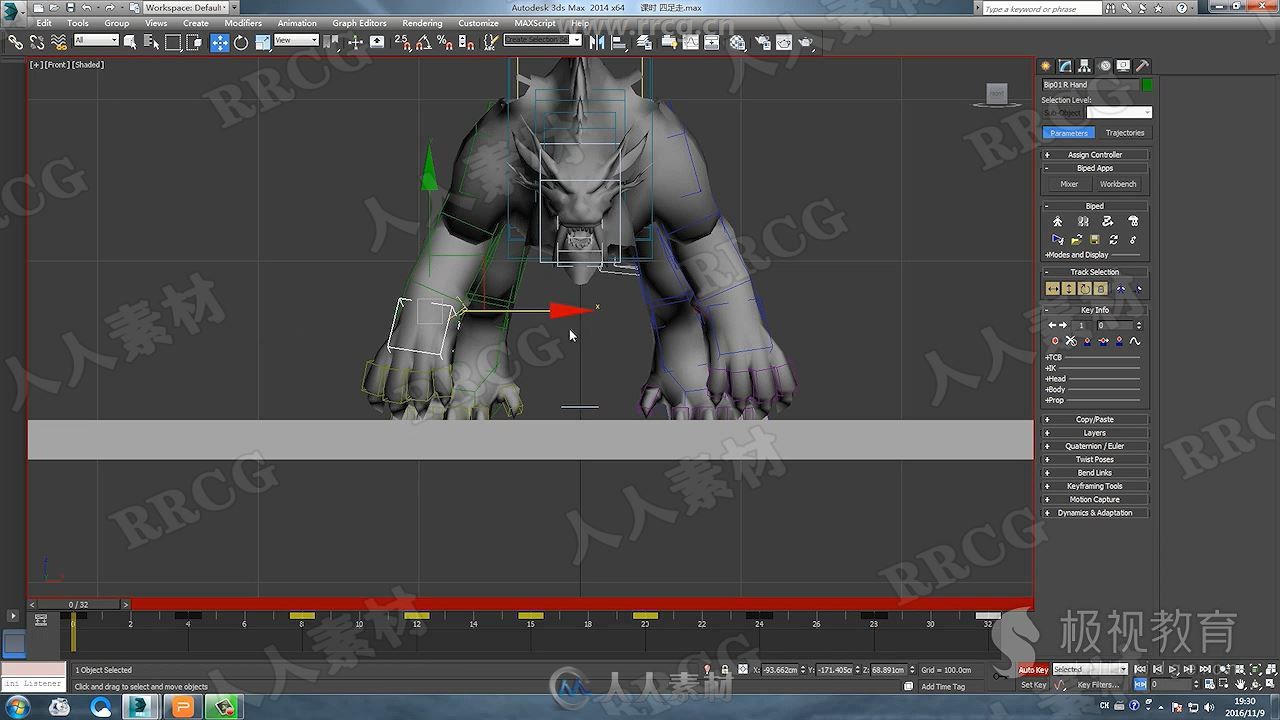Click the Unlink Selection tool

37,42
